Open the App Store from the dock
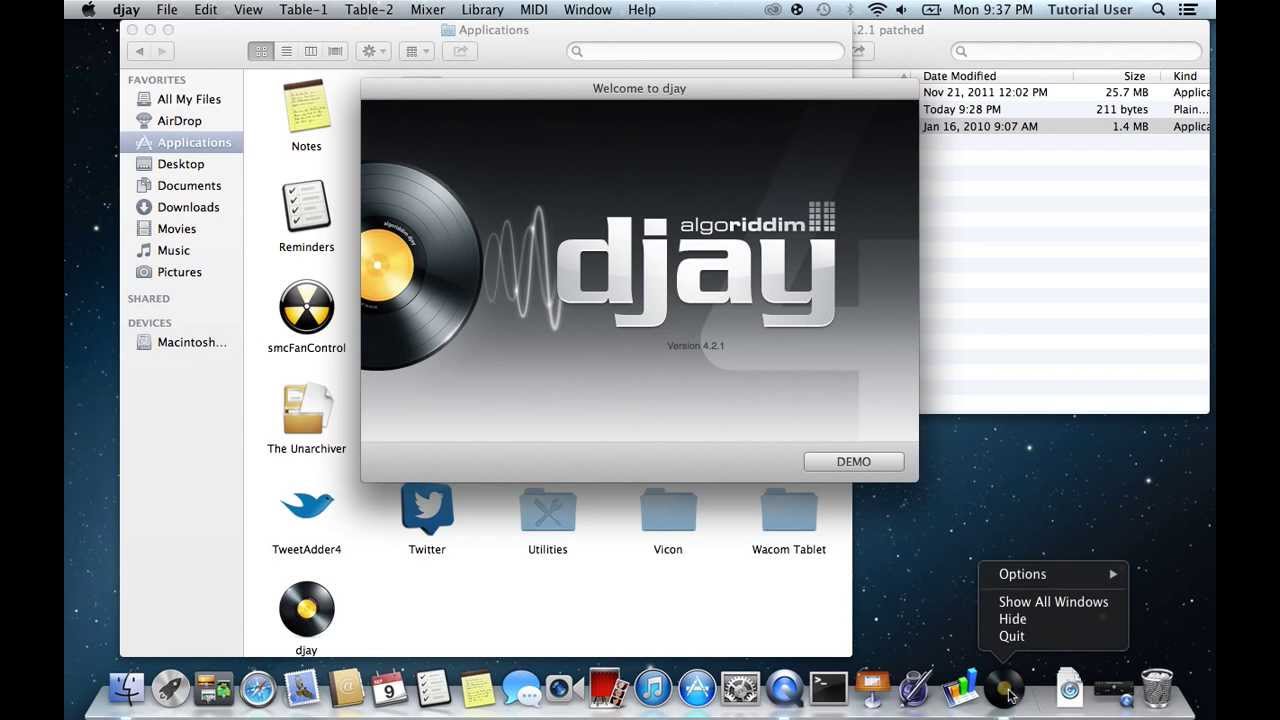The height and width of the screenshot is (720, 1280). click(697, 688)
